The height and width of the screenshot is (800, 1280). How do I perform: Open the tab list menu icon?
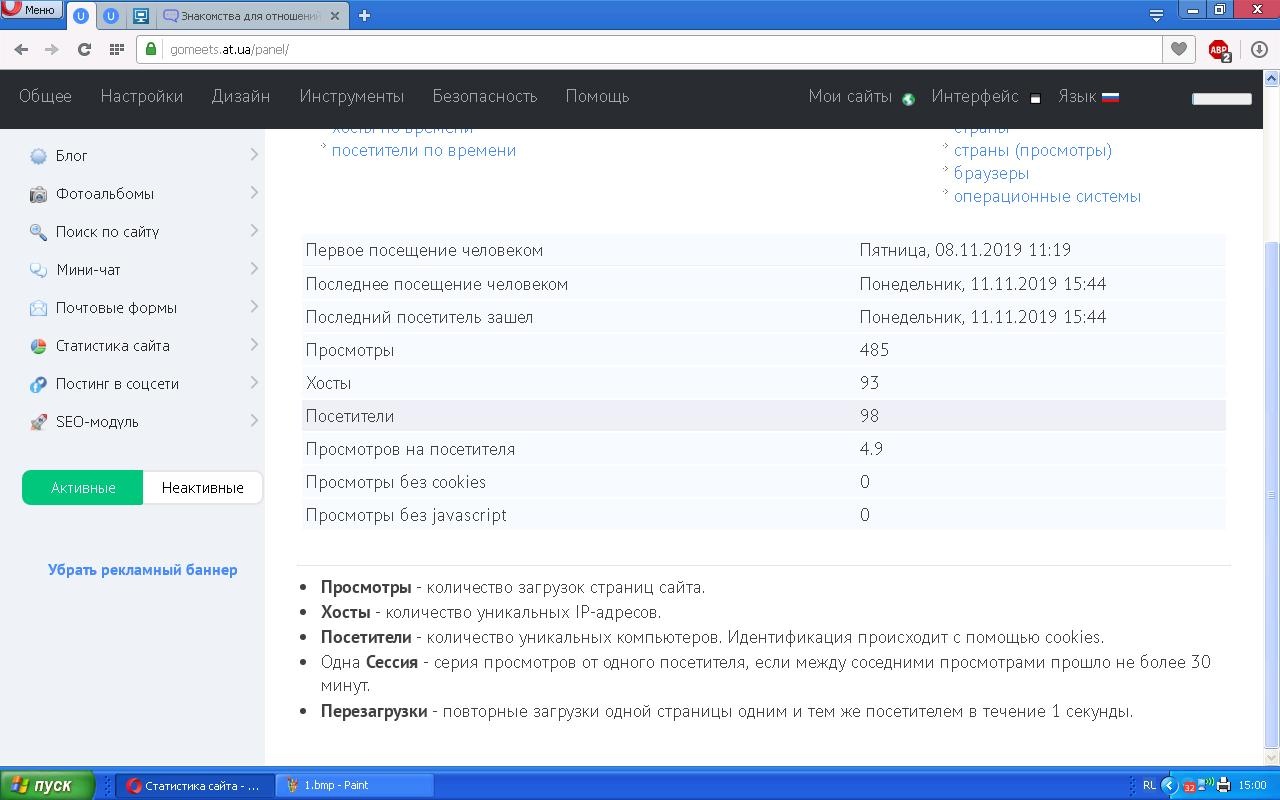tap(1156, 15)
